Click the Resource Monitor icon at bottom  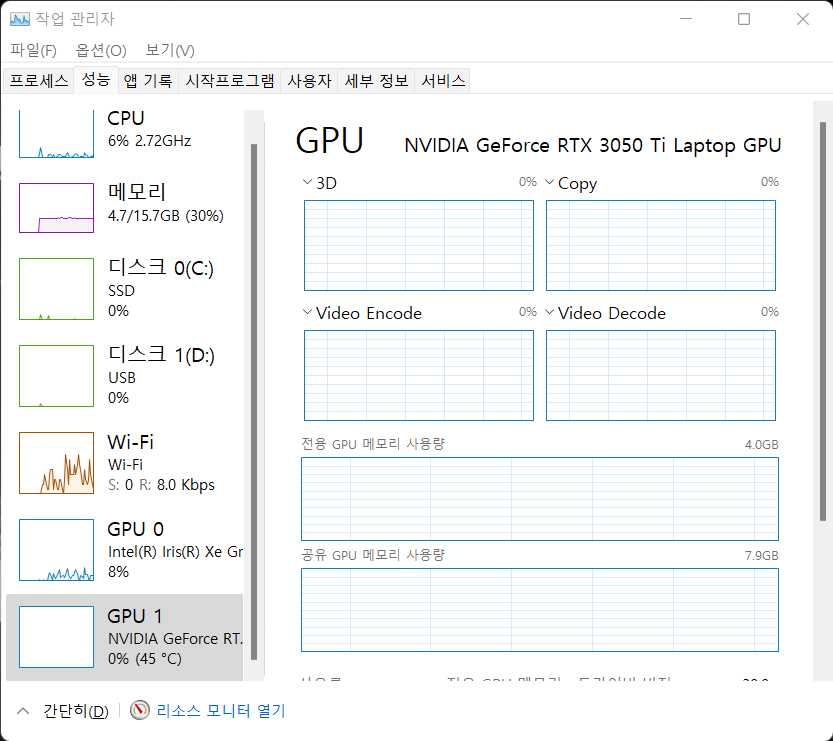tap(140, 711)
